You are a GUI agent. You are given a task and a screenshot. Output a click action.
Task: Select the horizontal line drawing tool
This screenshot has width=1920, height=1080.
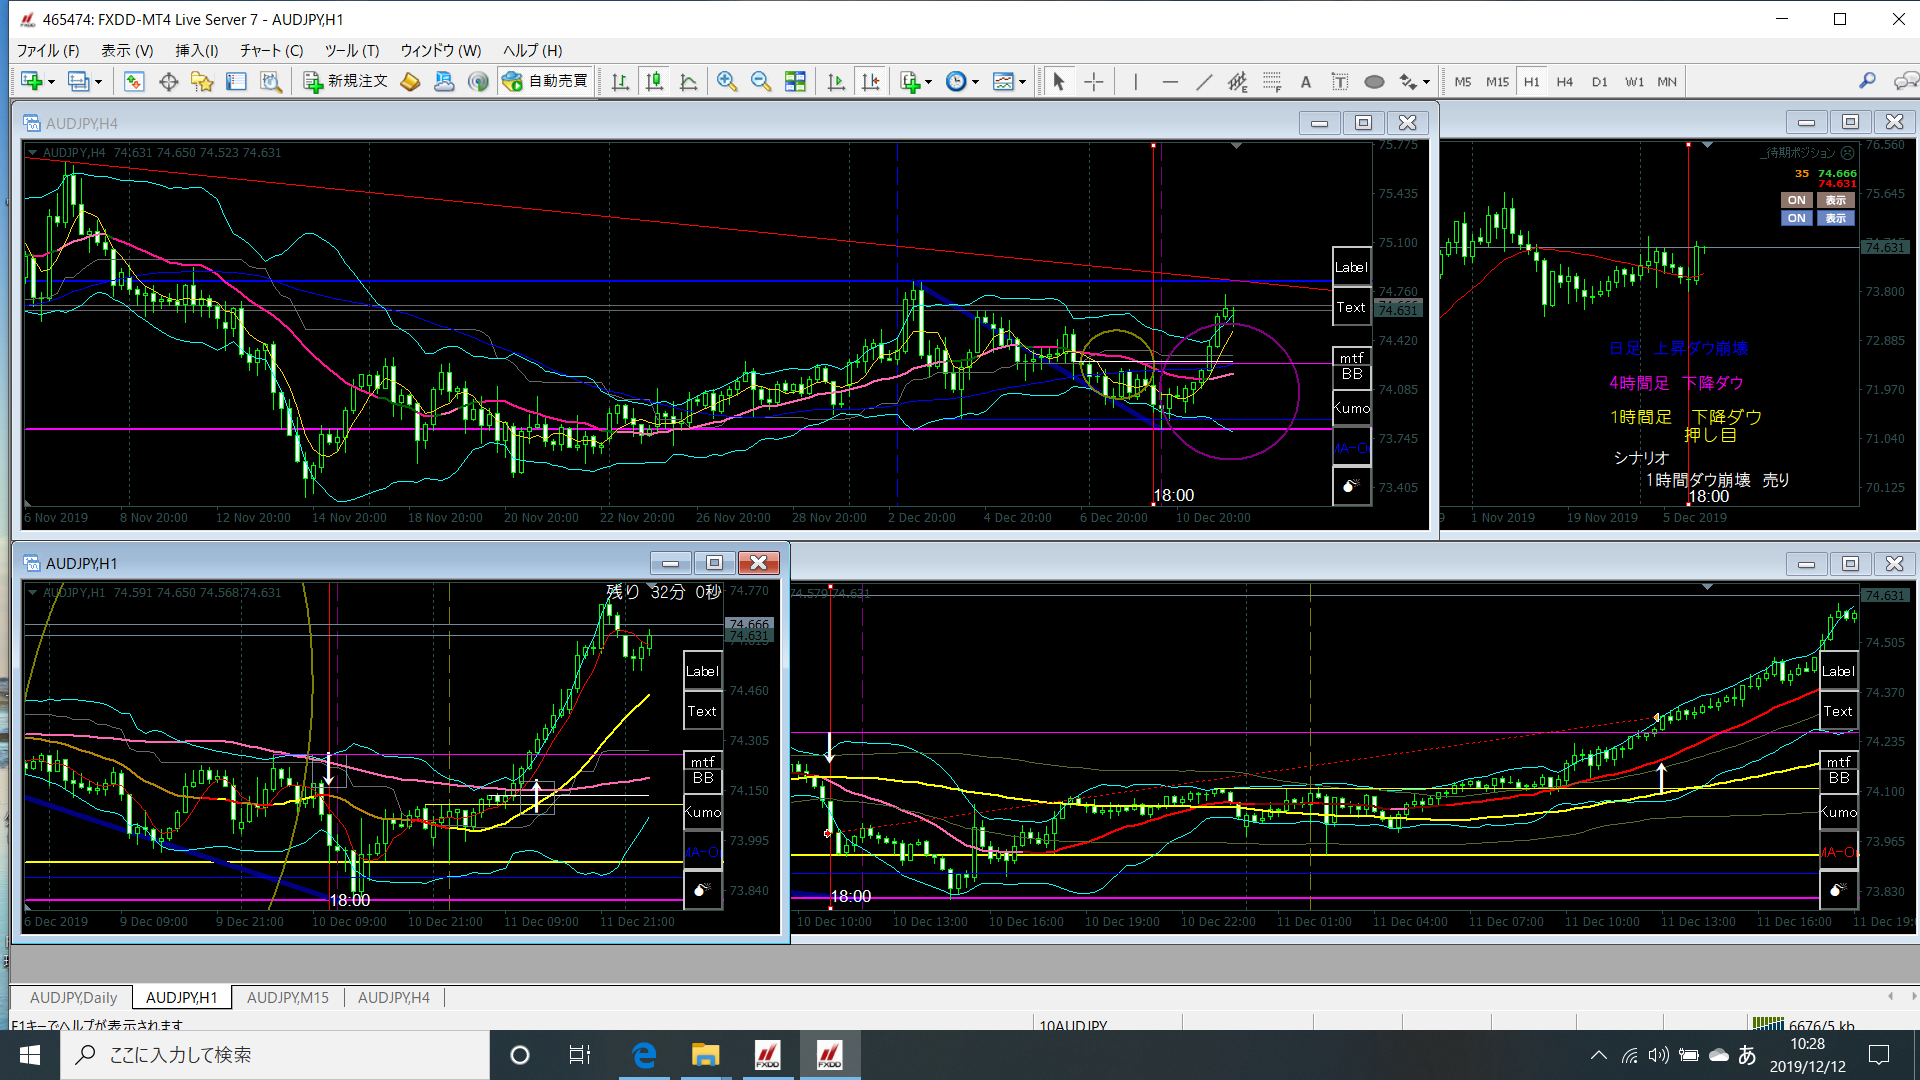[x=1170, y=82]
